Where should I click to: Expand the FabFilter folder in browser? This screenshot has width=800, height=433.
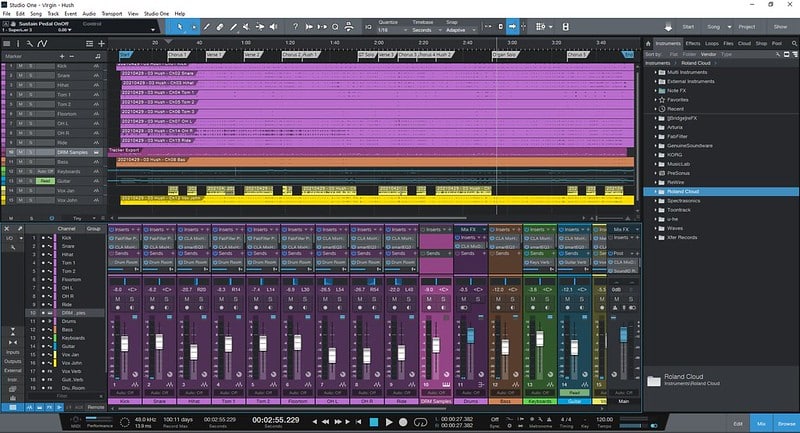[x=656, y=137]
